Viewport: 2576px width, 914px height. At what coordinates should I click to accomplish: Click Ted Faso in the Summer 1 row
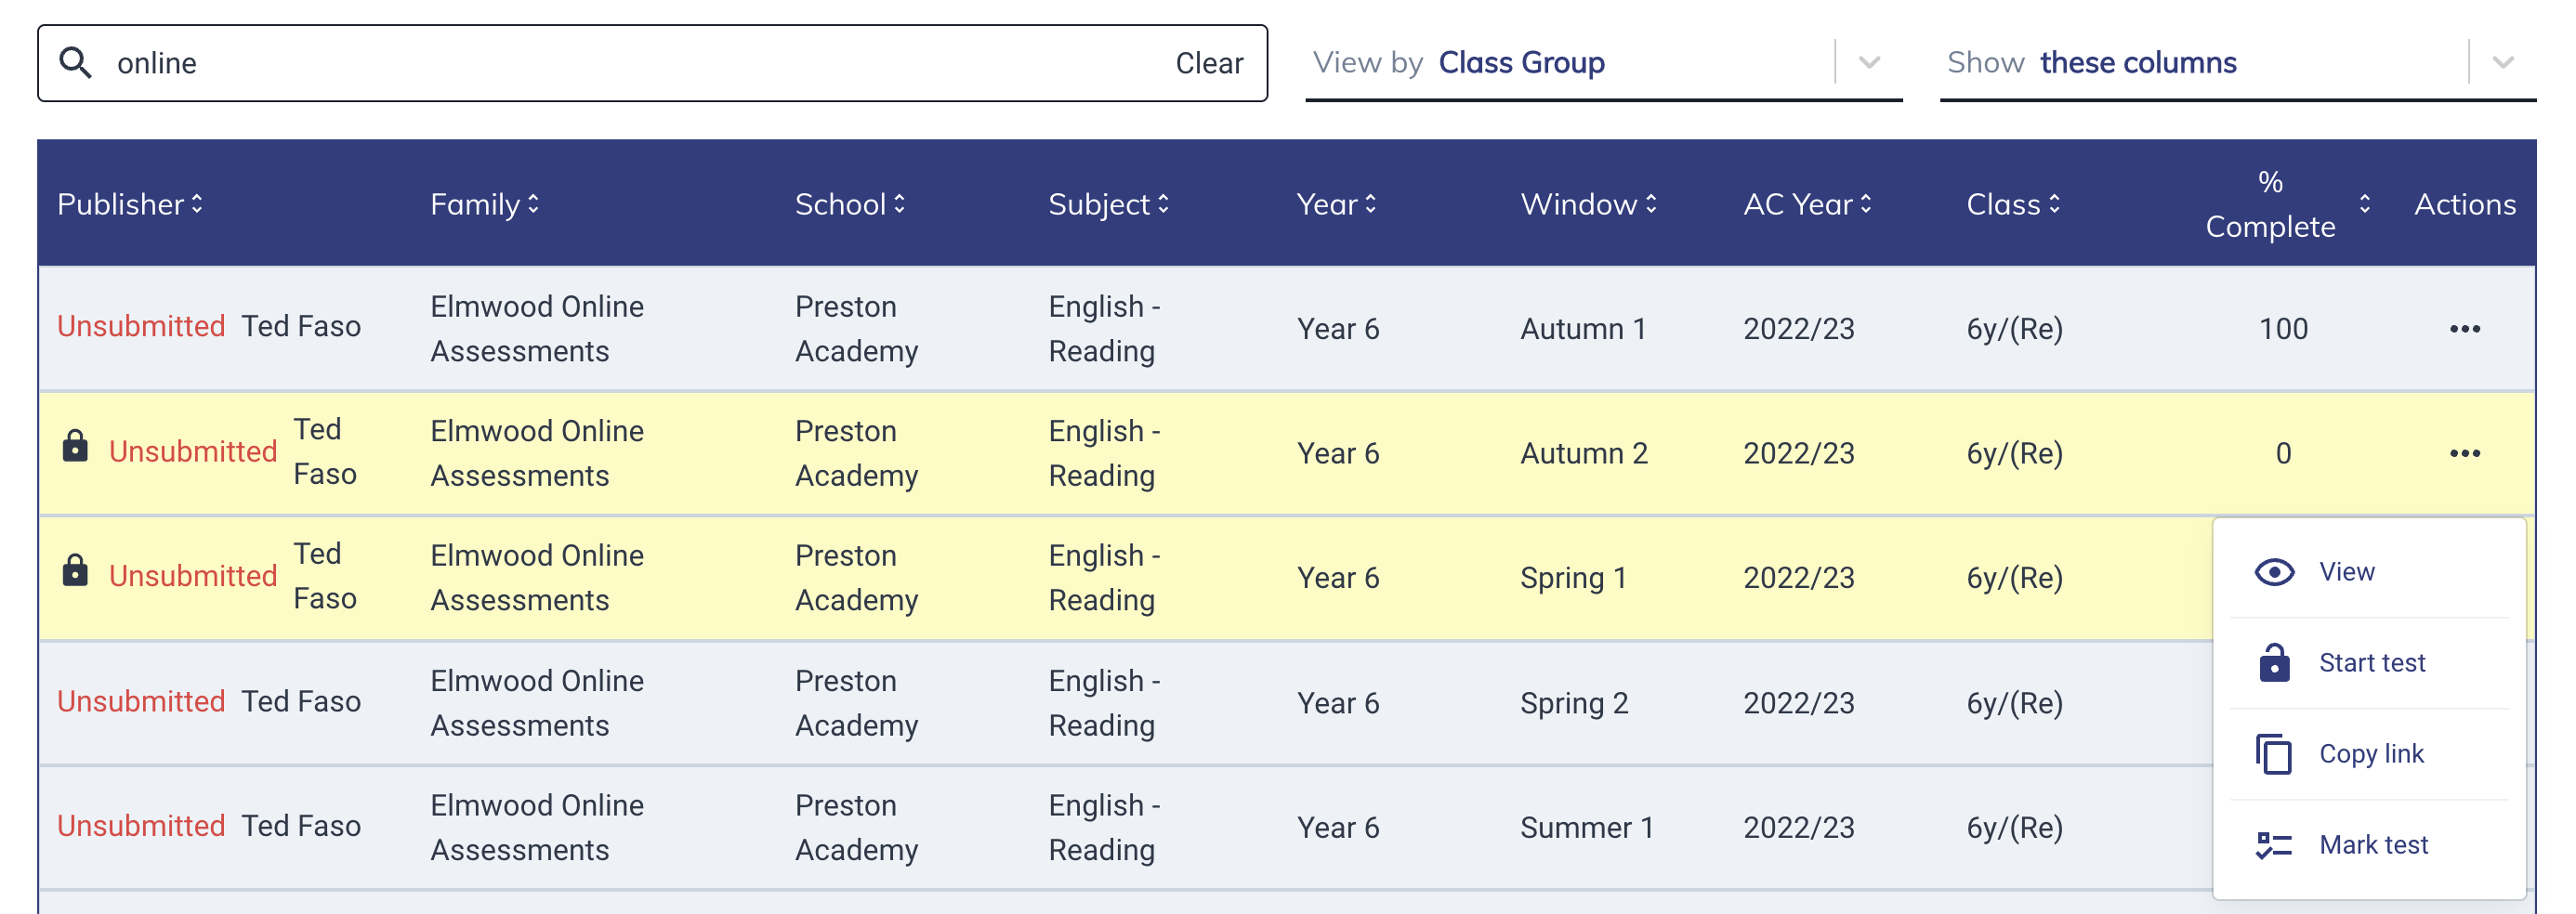tap(300, 825)
